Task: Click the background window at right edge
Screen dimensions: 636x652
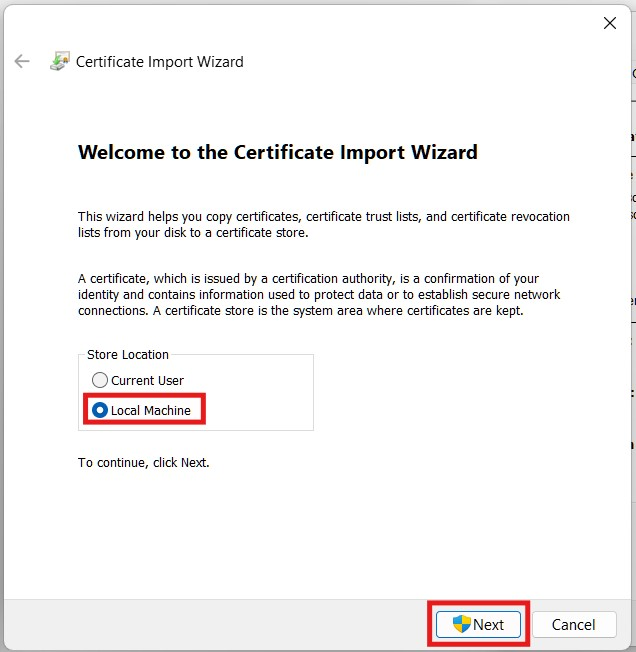Action: [x=631, y=250]
